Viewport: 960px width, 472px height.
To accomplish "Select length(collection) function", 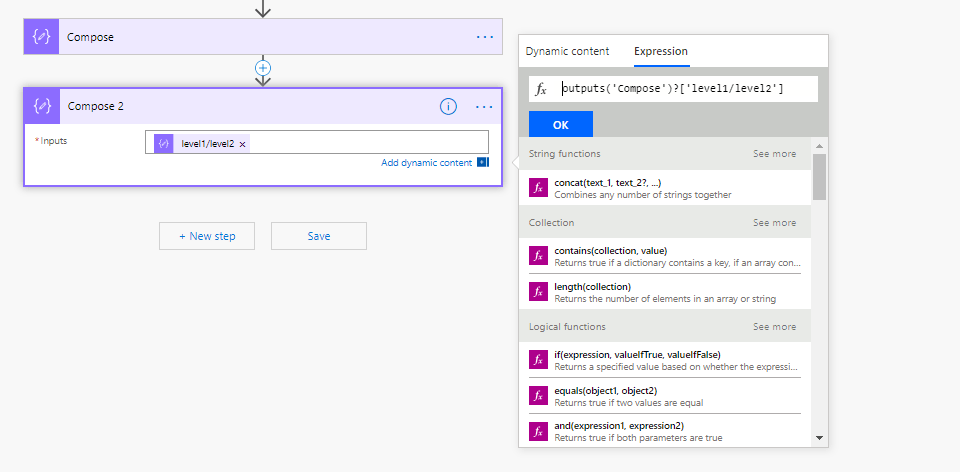I will tap(665, 292).
